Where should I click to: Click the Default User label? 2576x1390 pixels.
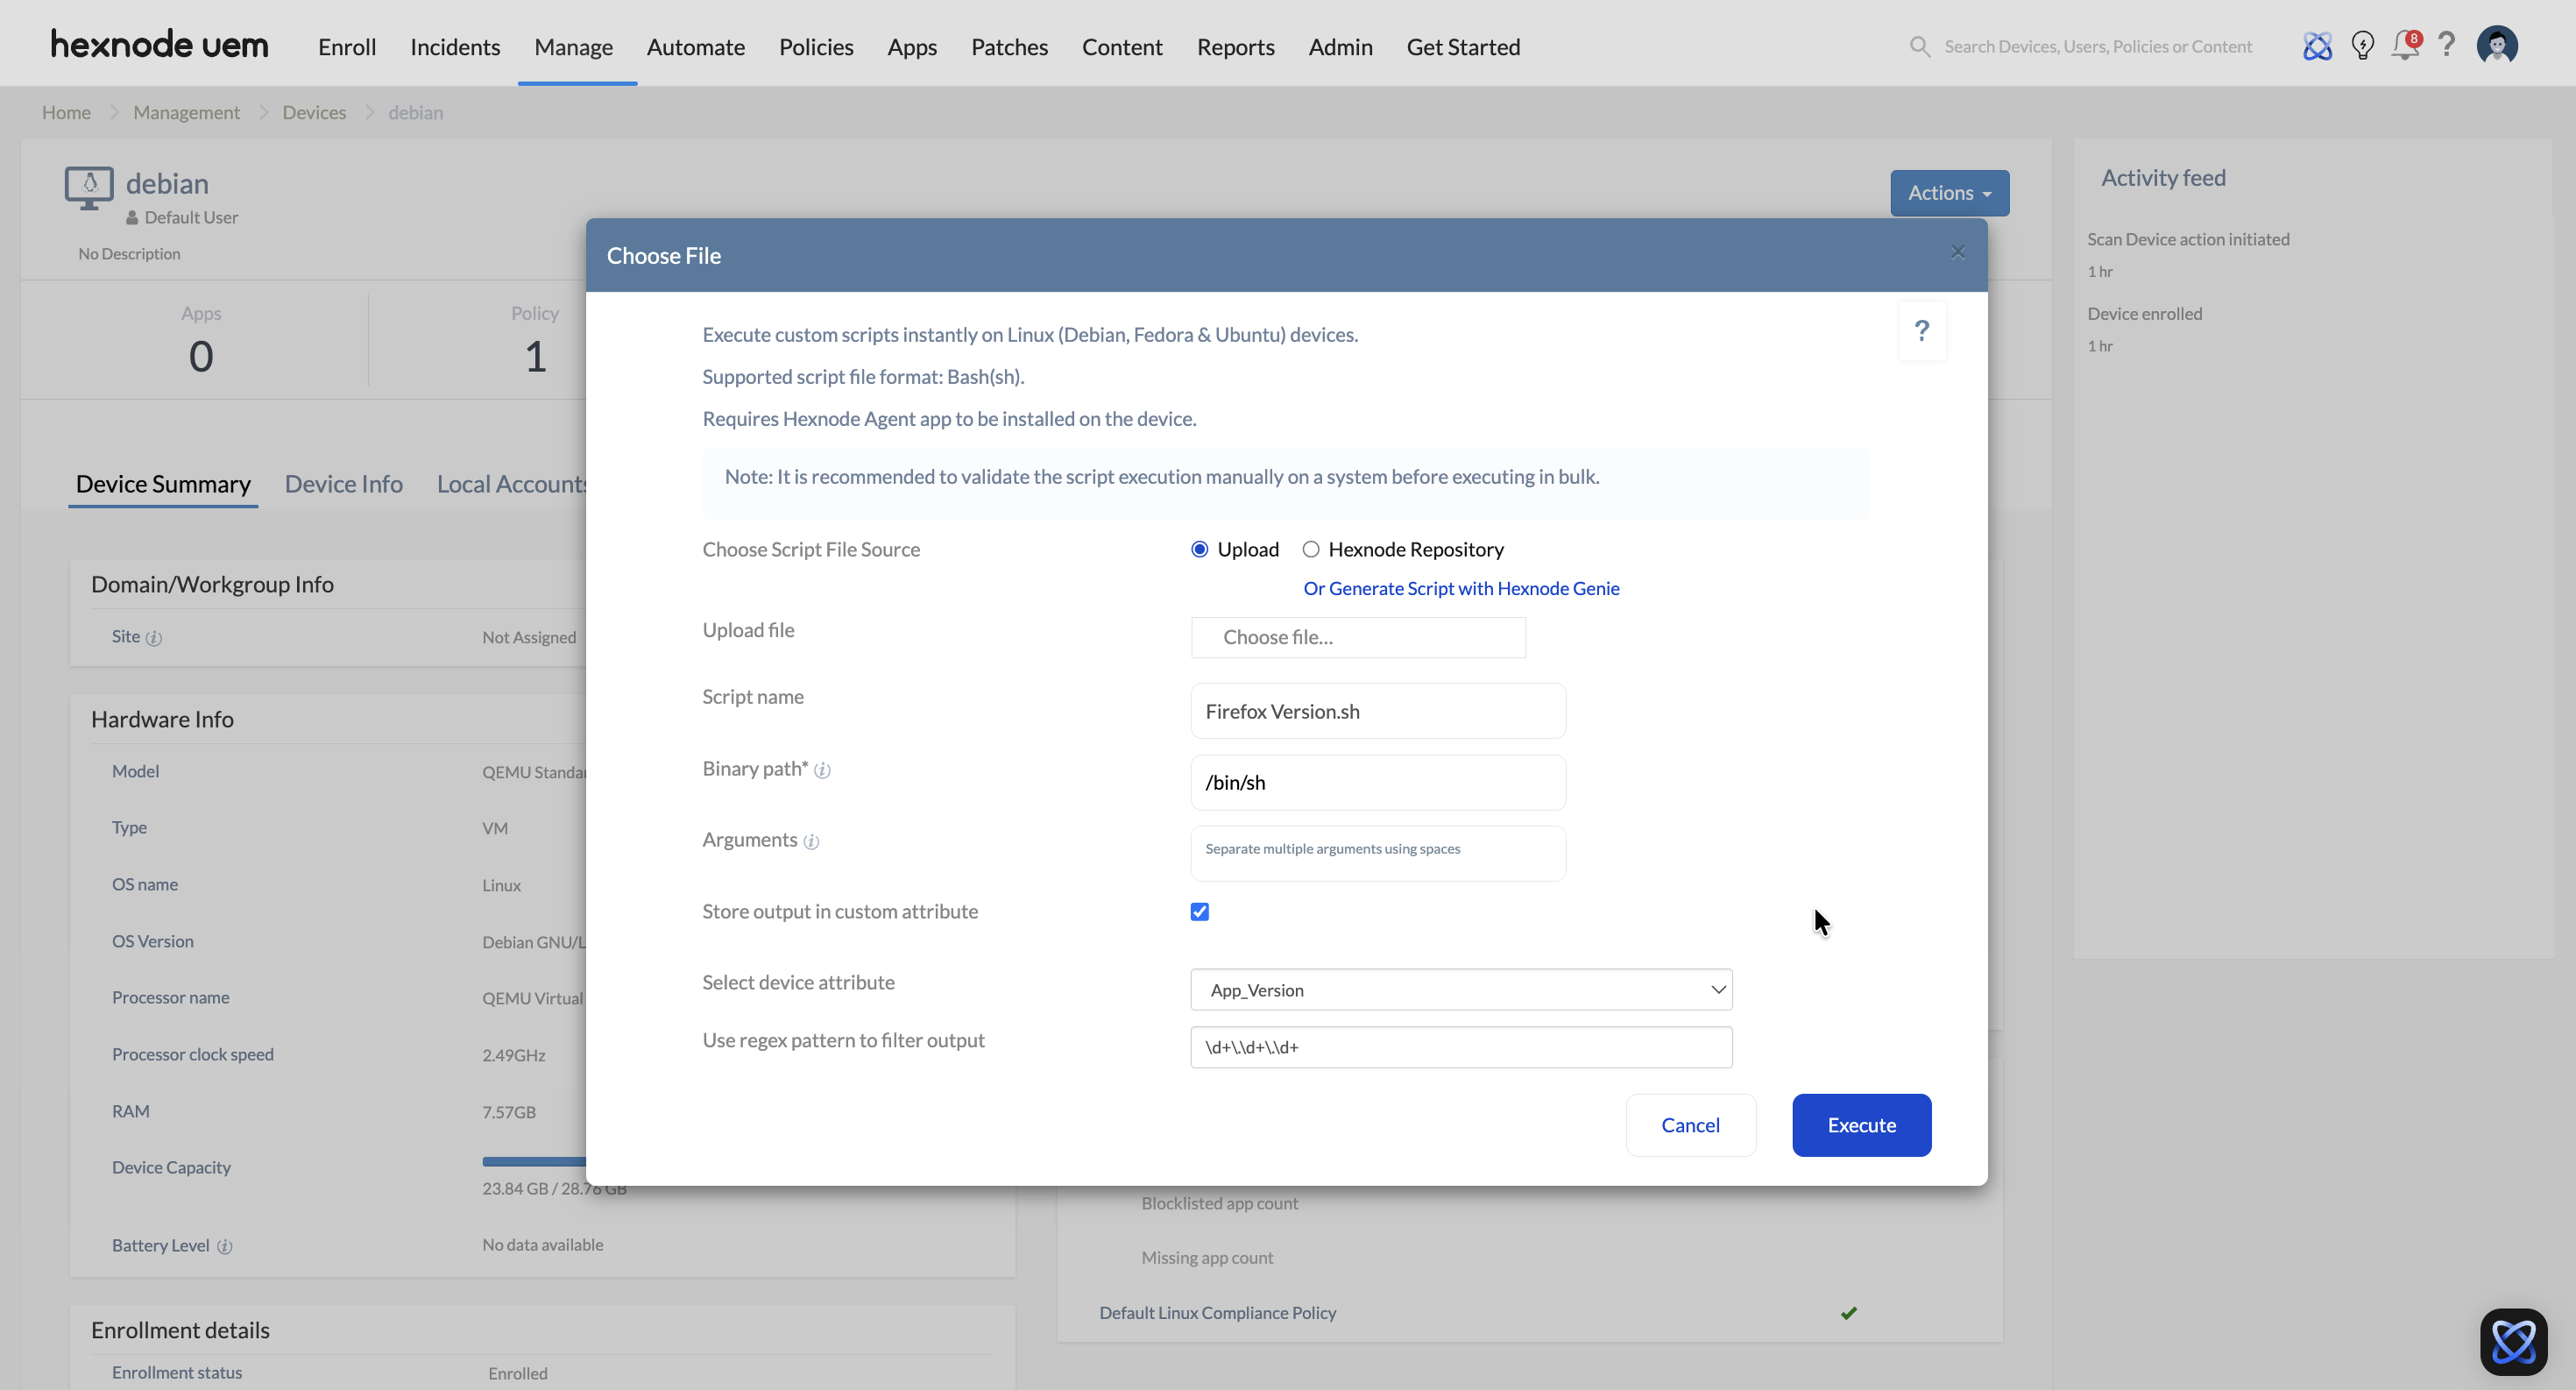click(191, 217)
